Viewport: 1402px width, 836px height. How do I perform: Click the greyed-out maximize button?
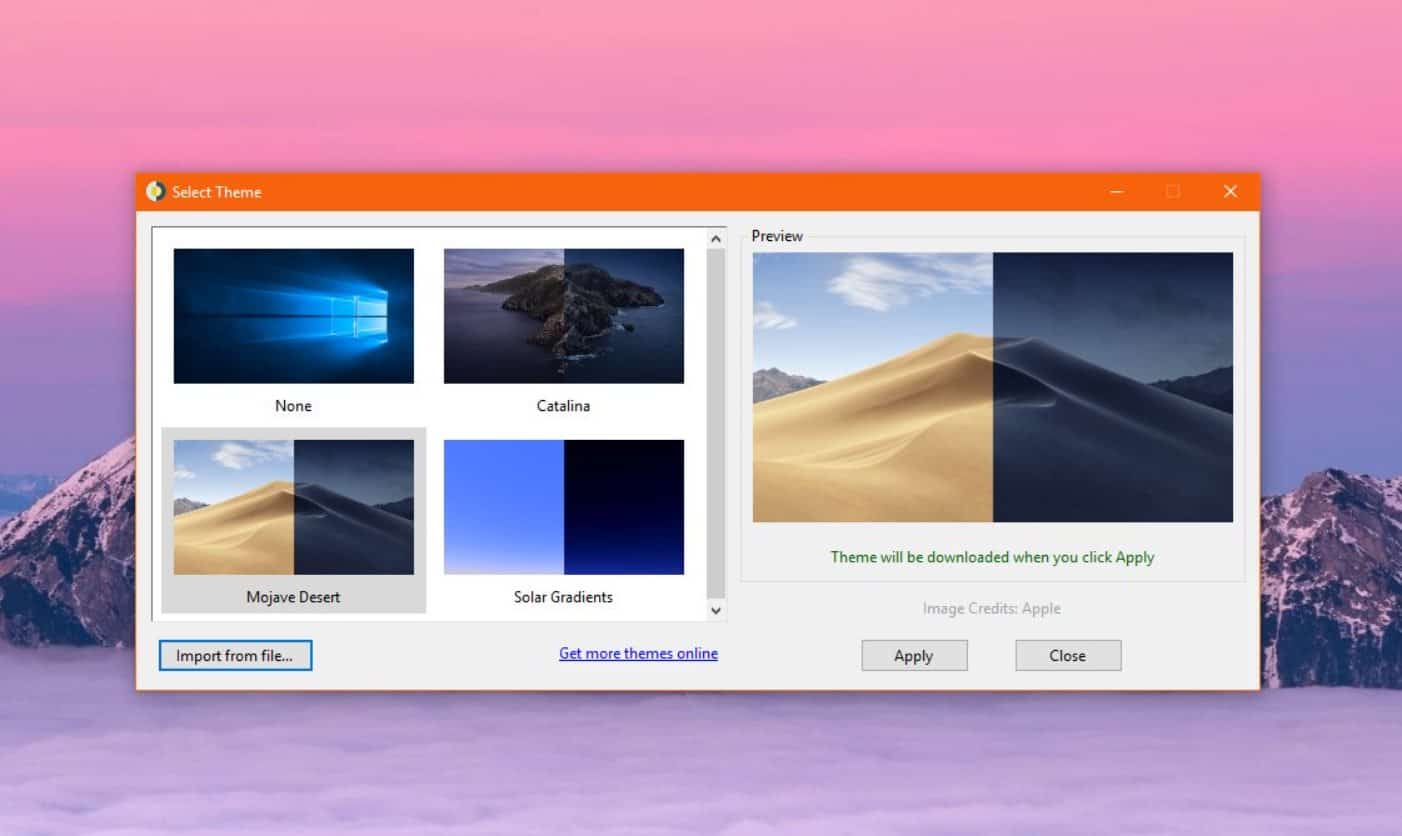[1173, 192]
